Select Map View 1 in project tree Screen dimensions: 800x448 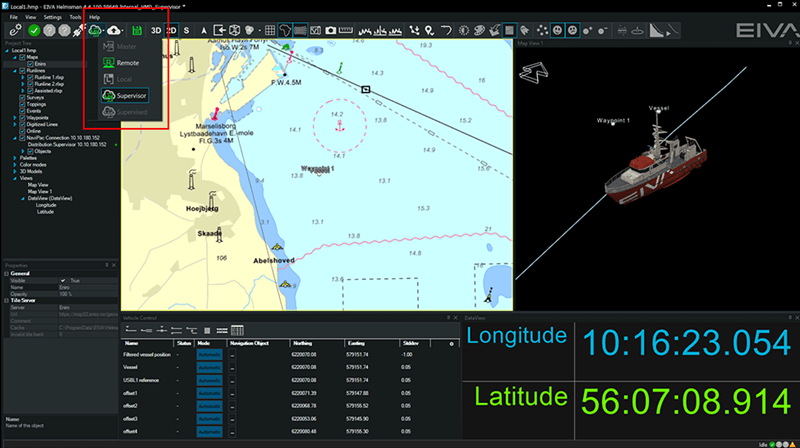click(42, 191)
